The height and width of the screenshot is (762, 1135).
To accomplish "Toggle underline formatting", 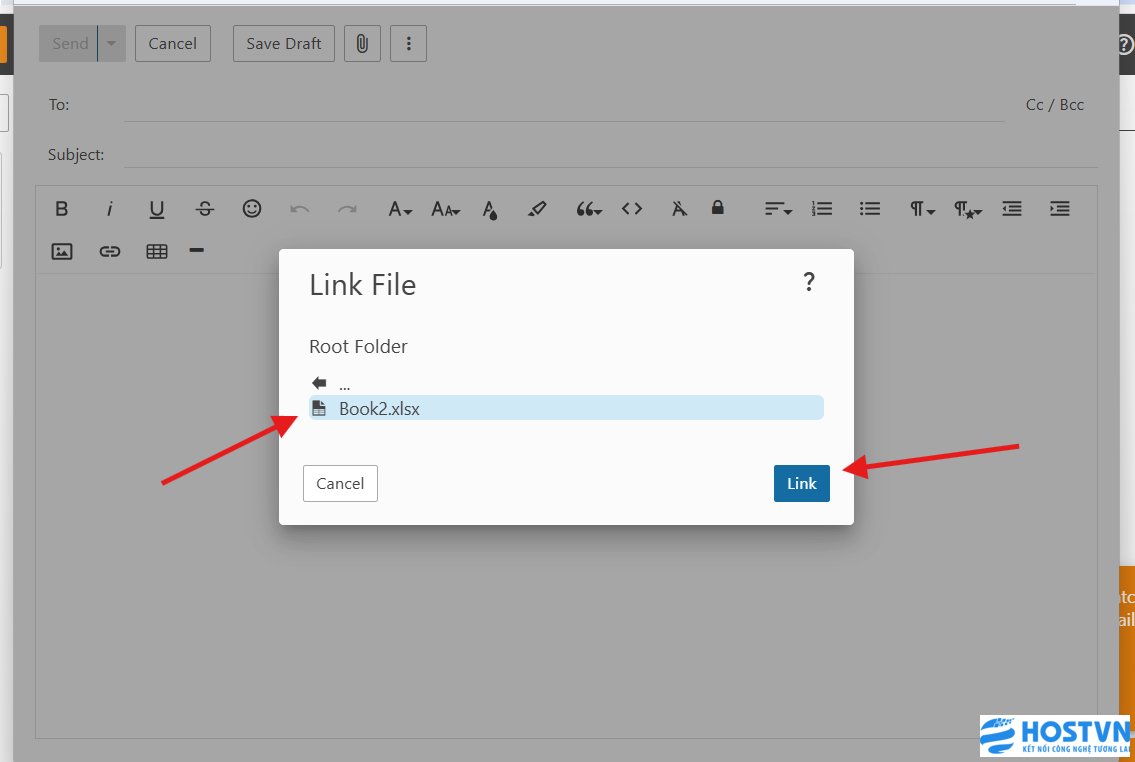I will point(157,209).
